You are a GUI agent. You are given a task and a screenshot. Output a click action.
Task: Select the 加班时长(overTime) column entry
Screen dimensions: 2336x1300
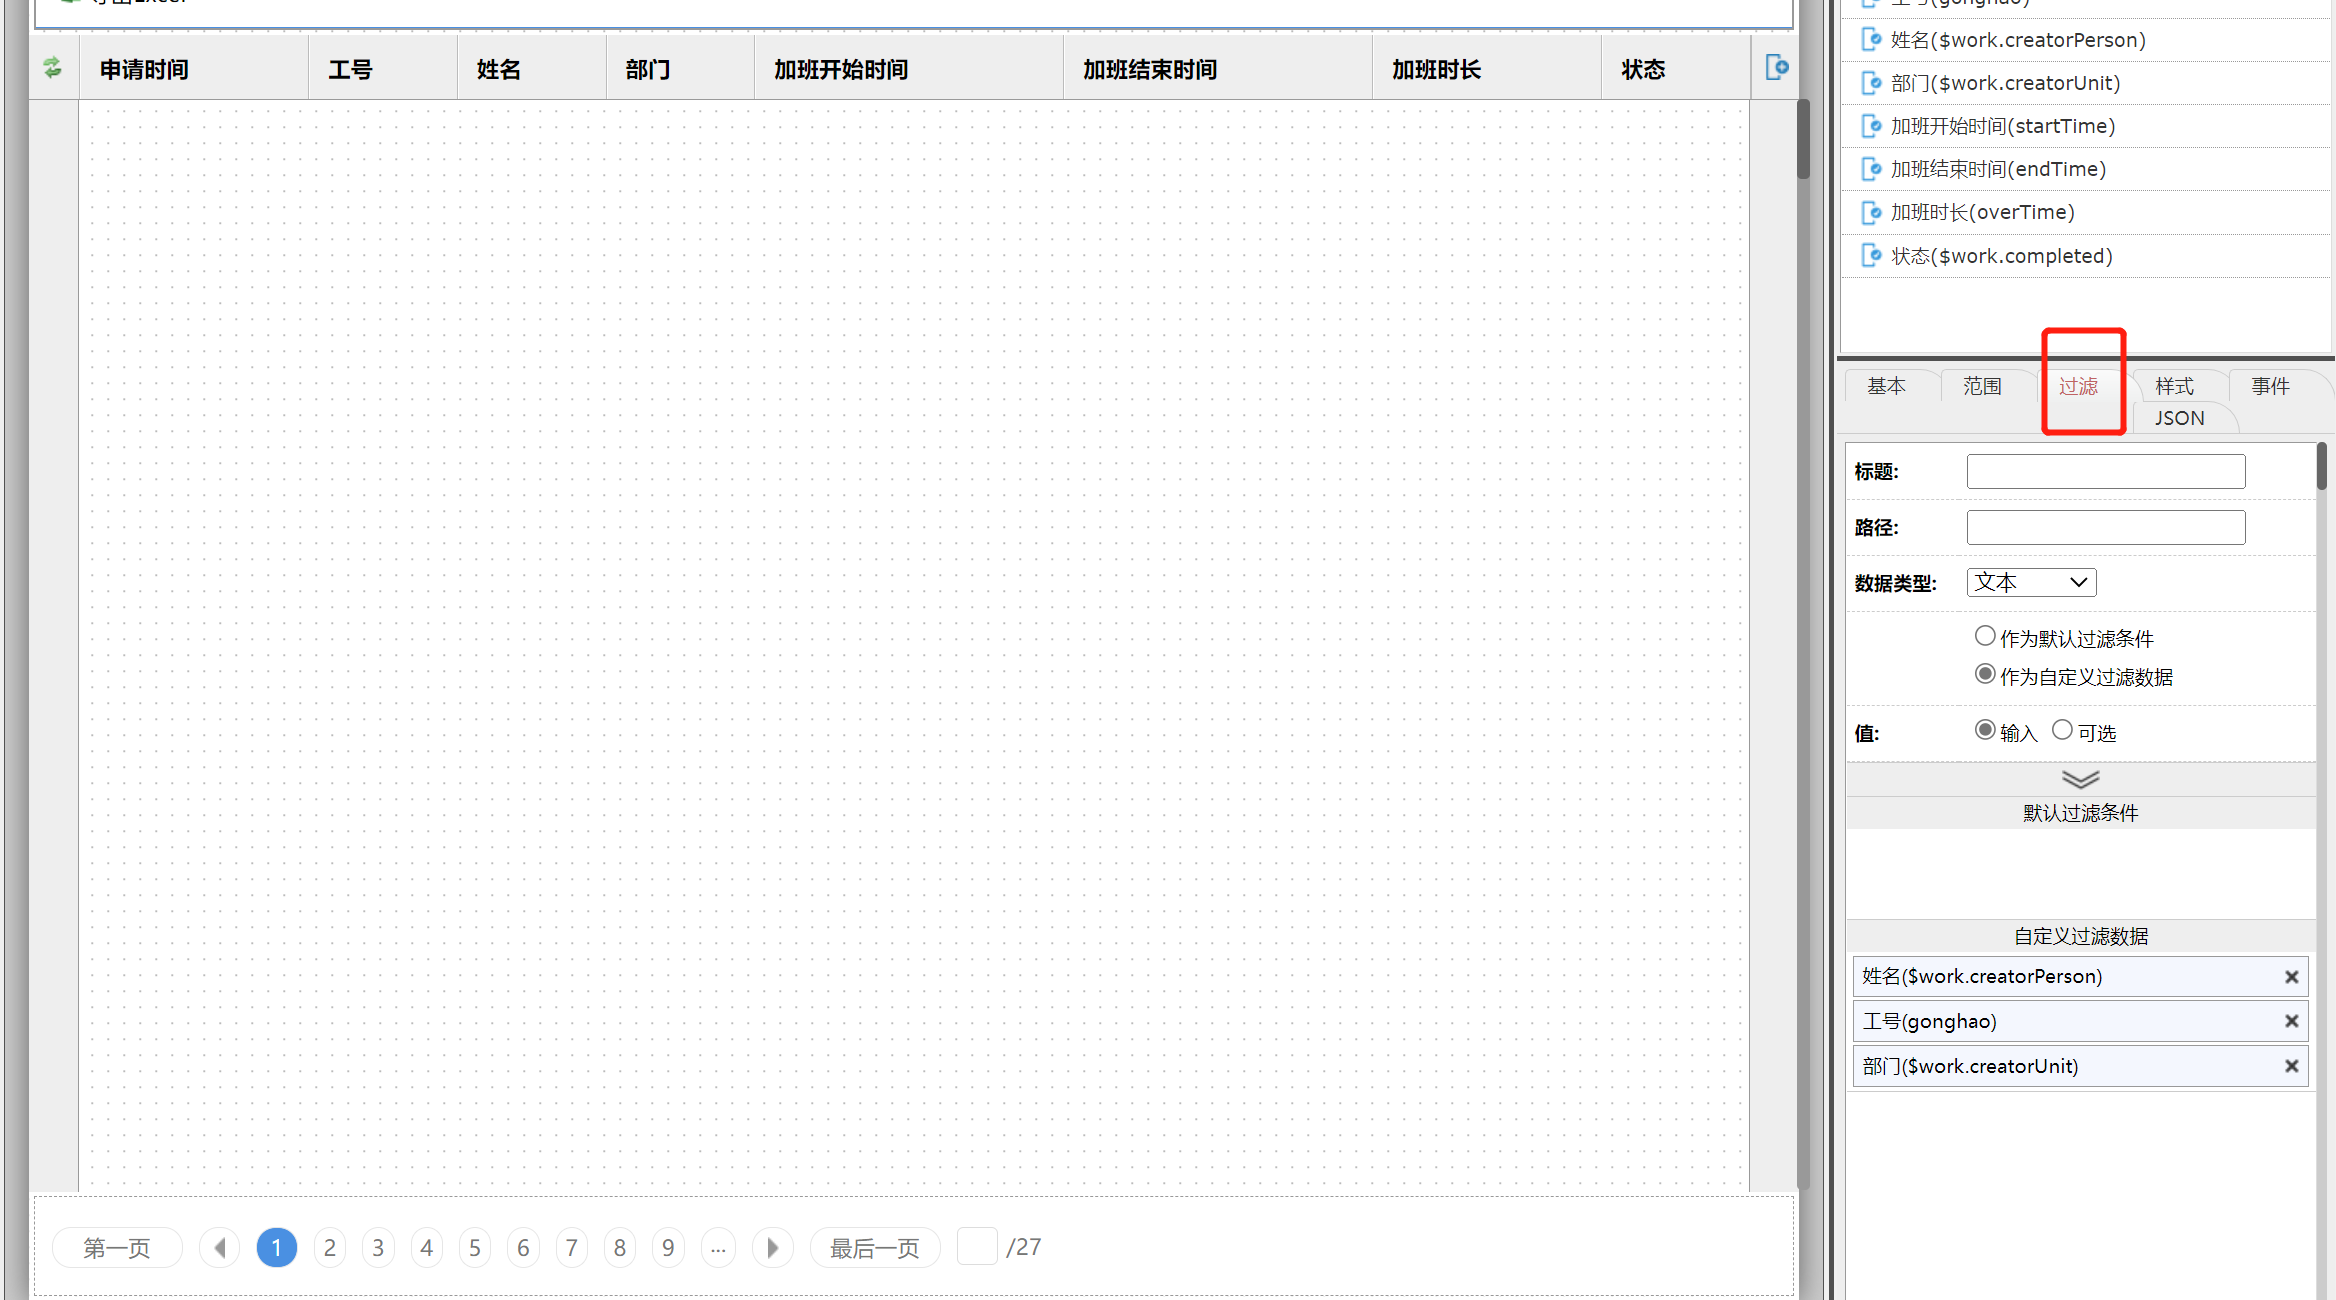[x=1982, y=212]
